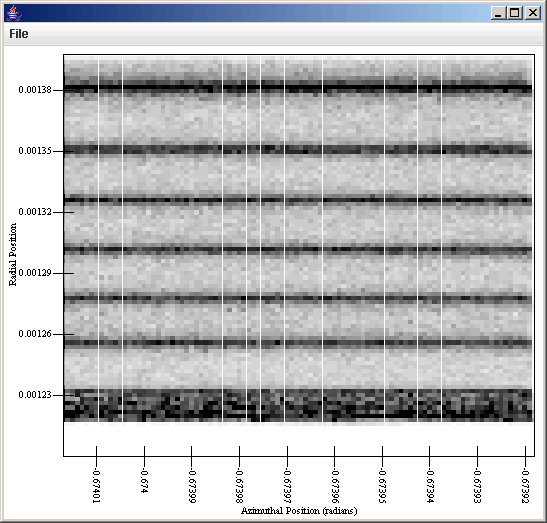Viewport: 547px width, 523px height.
Task: Maximize the plot window
Action: coord(515,13)
